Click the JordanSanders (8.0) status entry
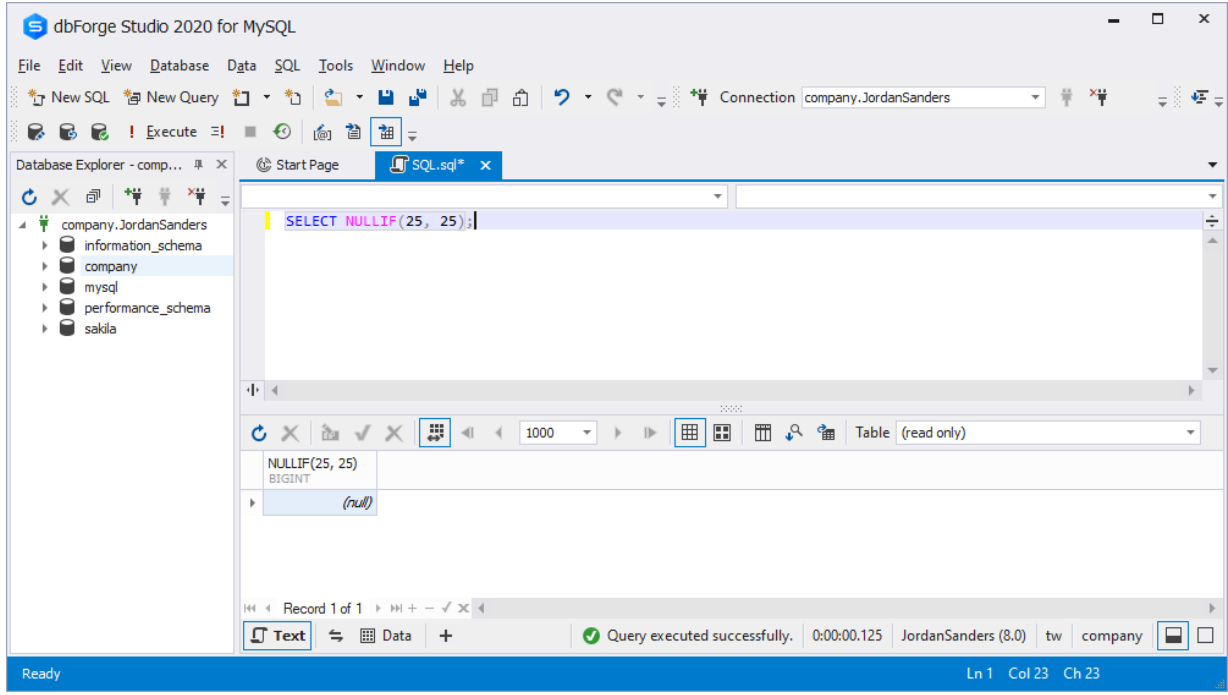This screenshot has width=1228, height=695. [x=964, y=635]
